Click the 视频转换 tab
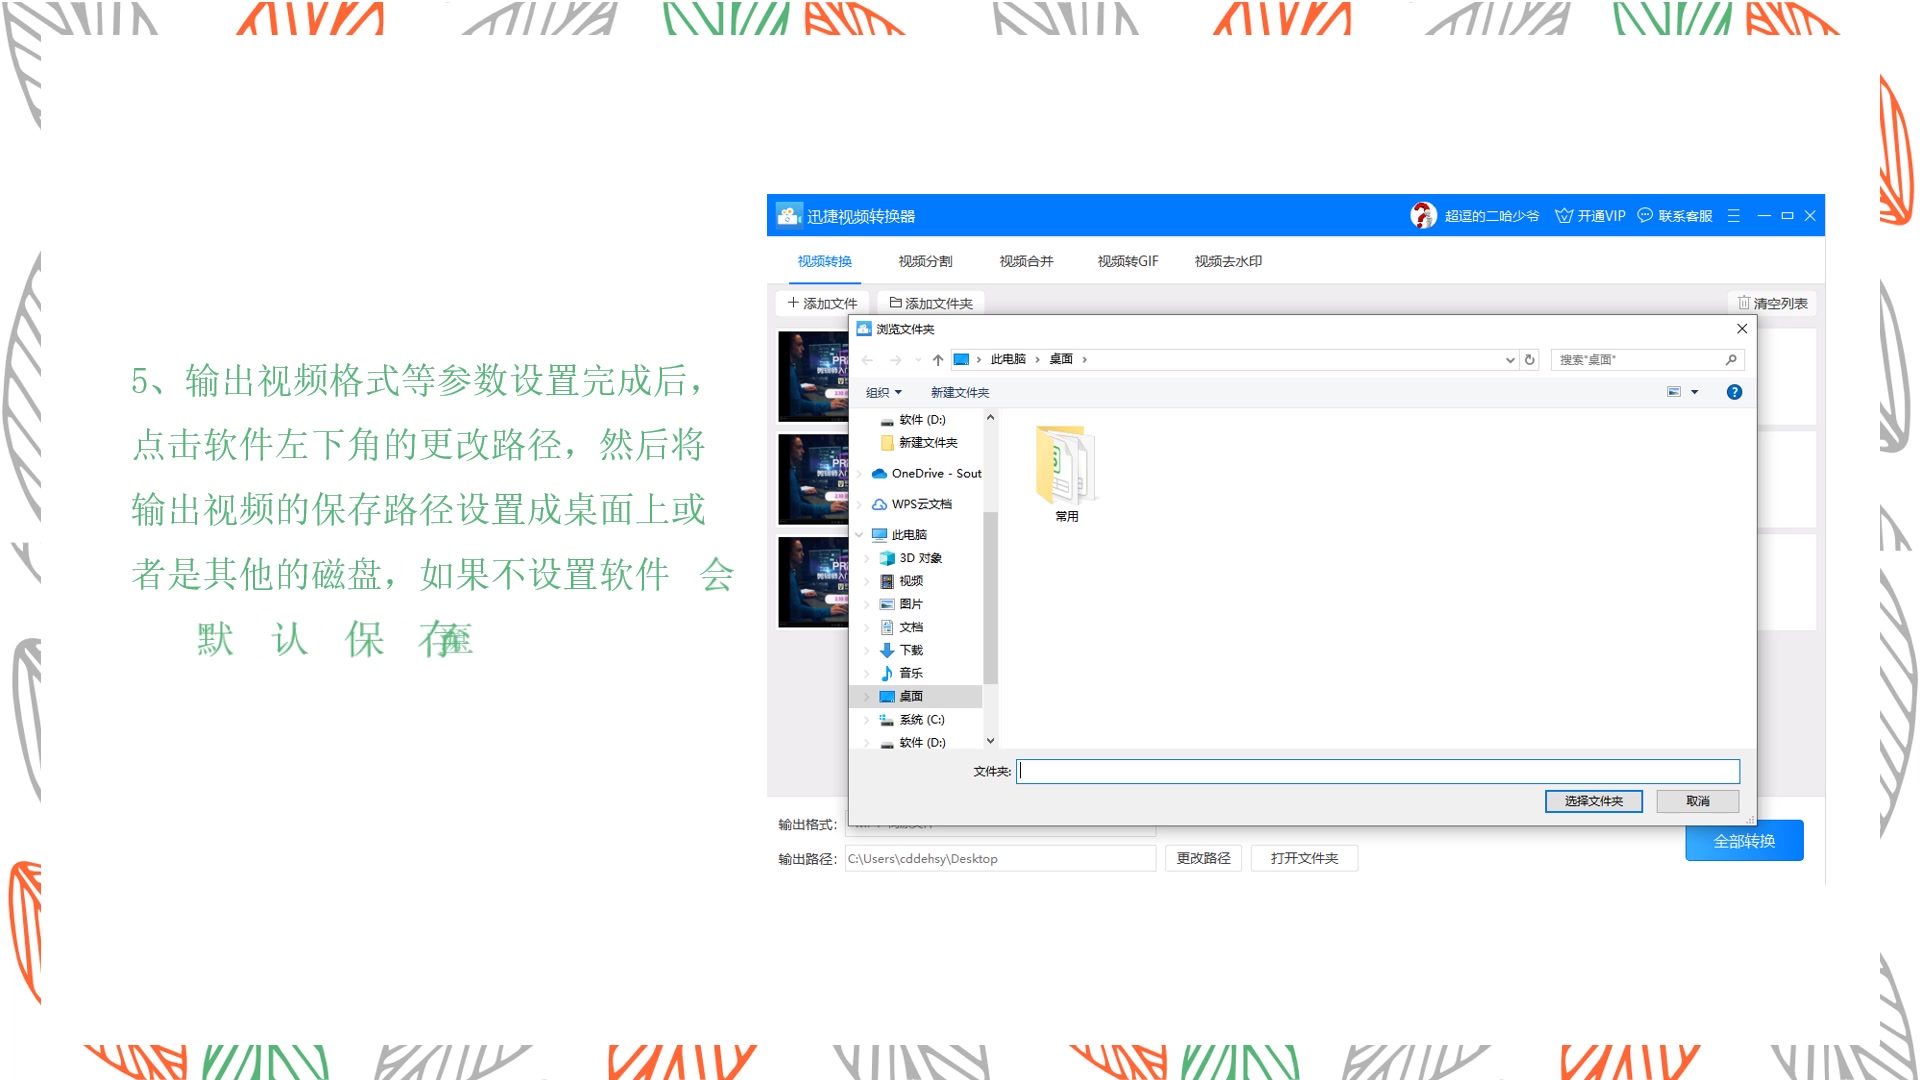Image resolution: width=1920 pixels, height=1080 pixels. 824,260
